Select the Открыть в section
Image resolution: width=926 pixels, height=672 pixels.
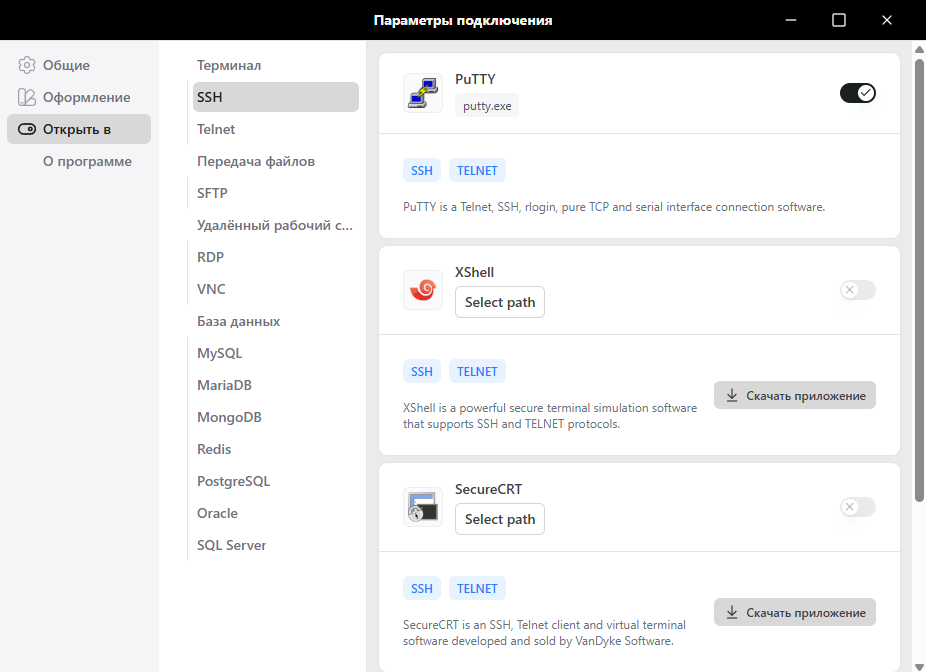point(79,129)
